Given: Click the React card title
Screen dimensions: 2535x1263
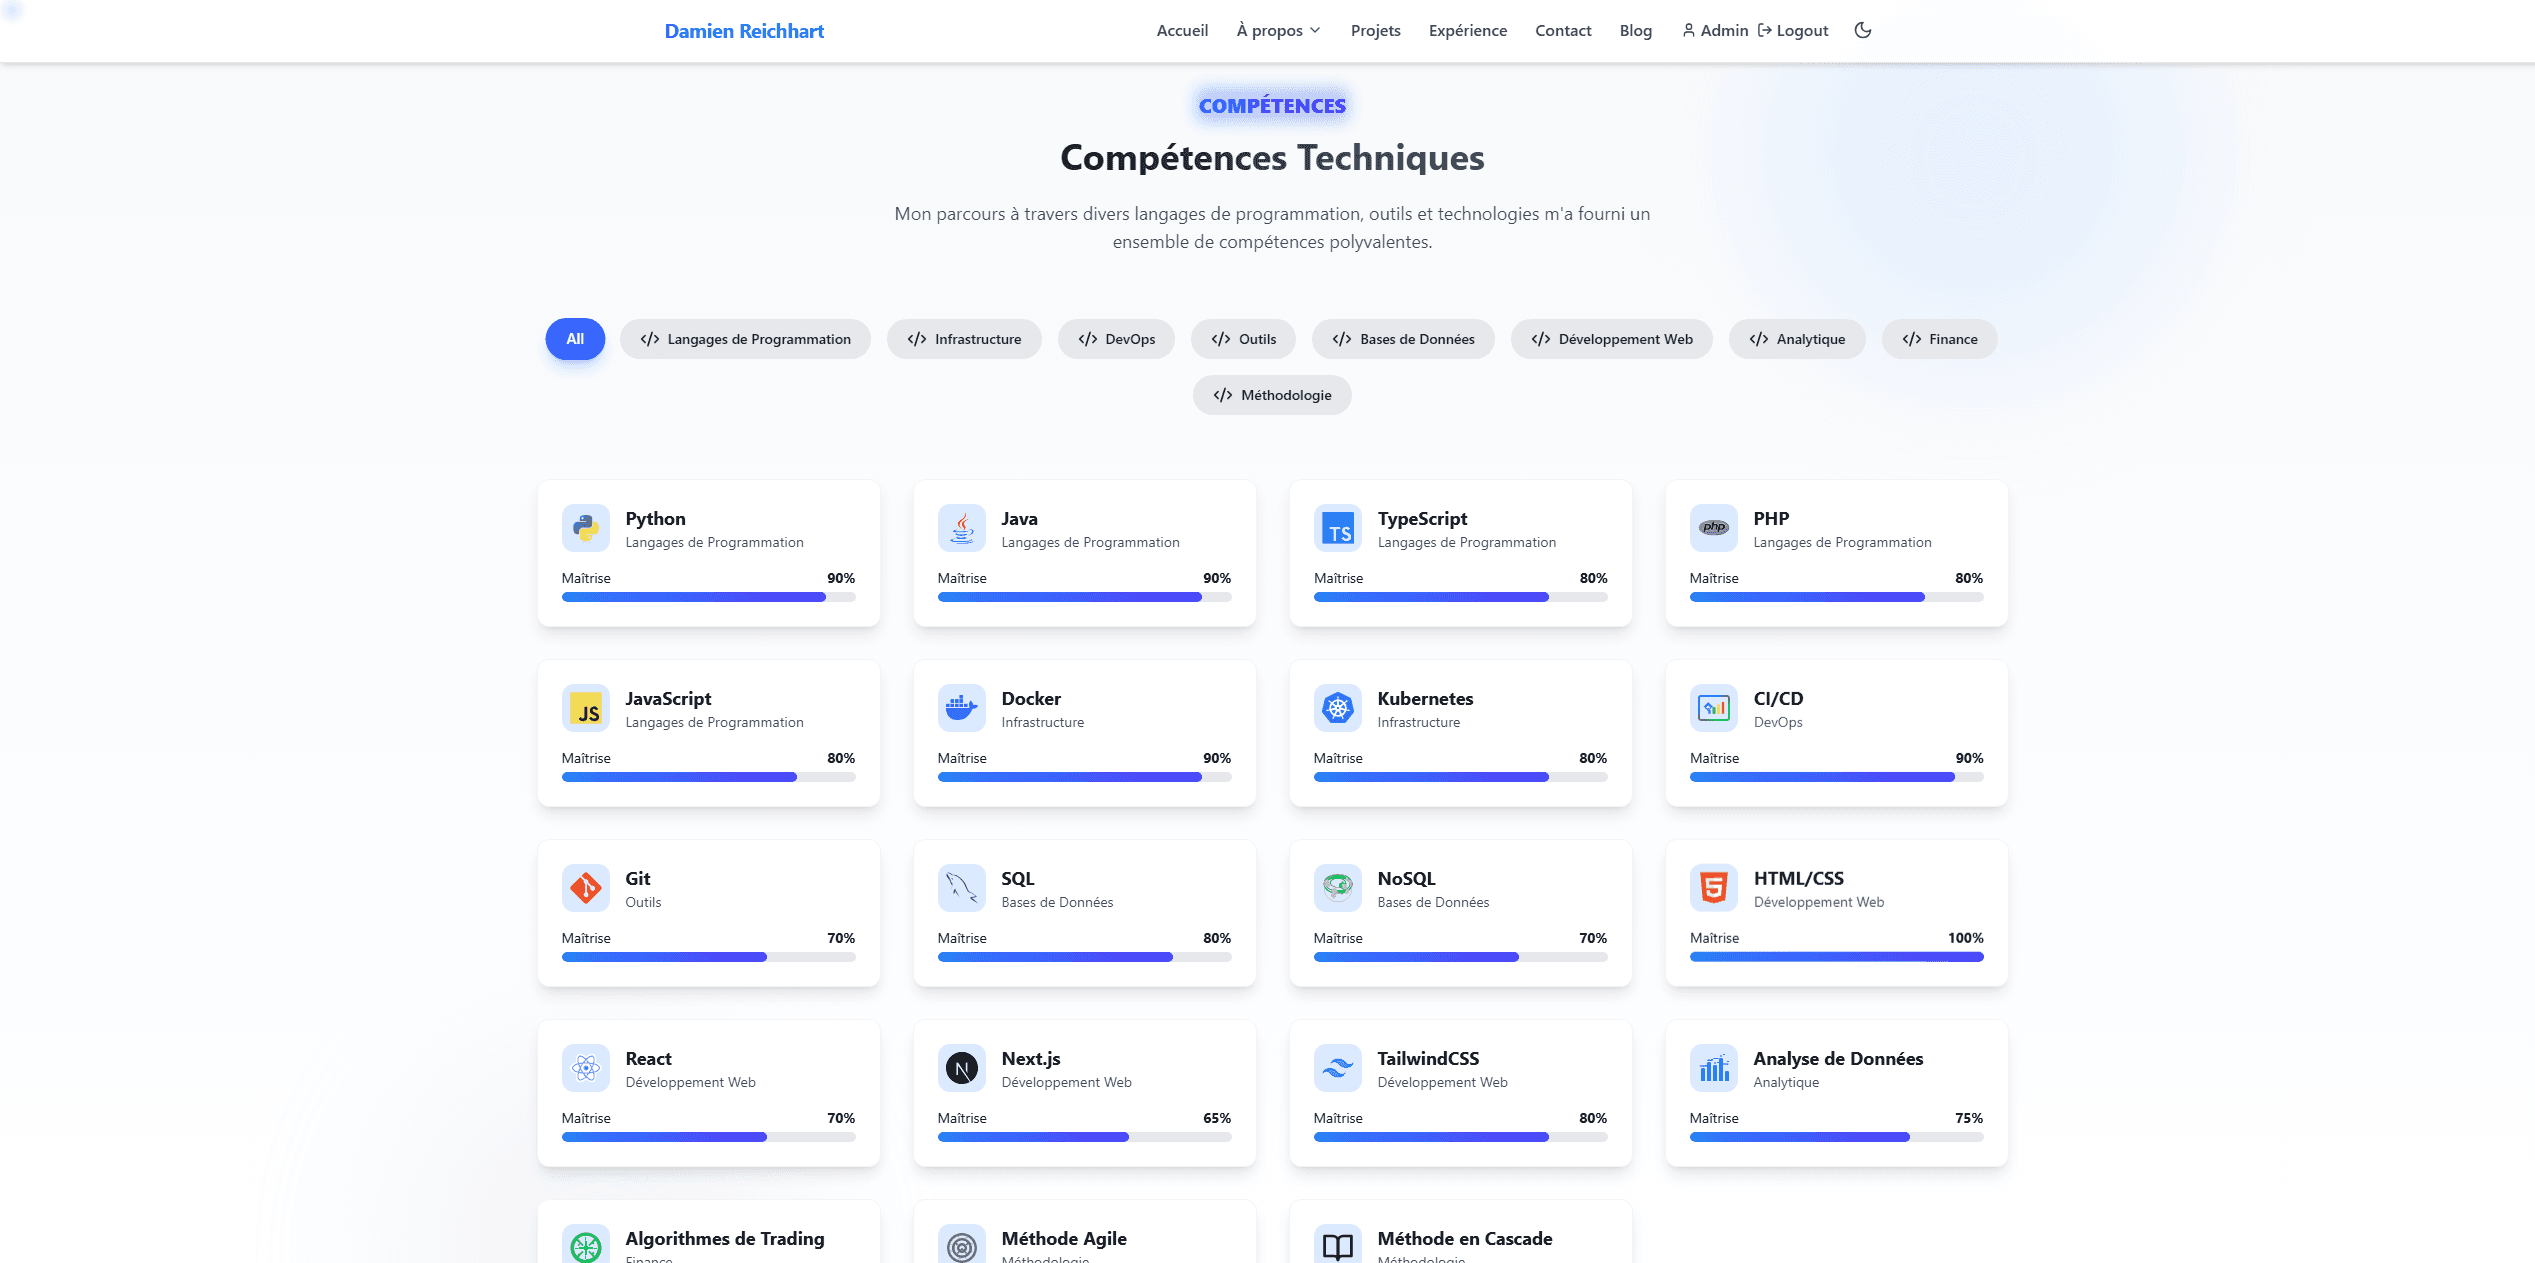Looking at the screenshot, I should pyautogui.click(x=648, y=1058).
